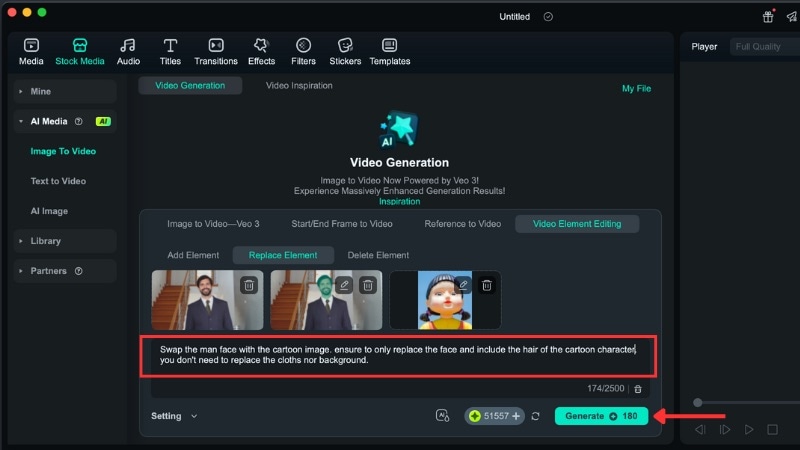Select Reference to Video tab
This screenshot has width=800, height=450.
[x=463, y=223]
